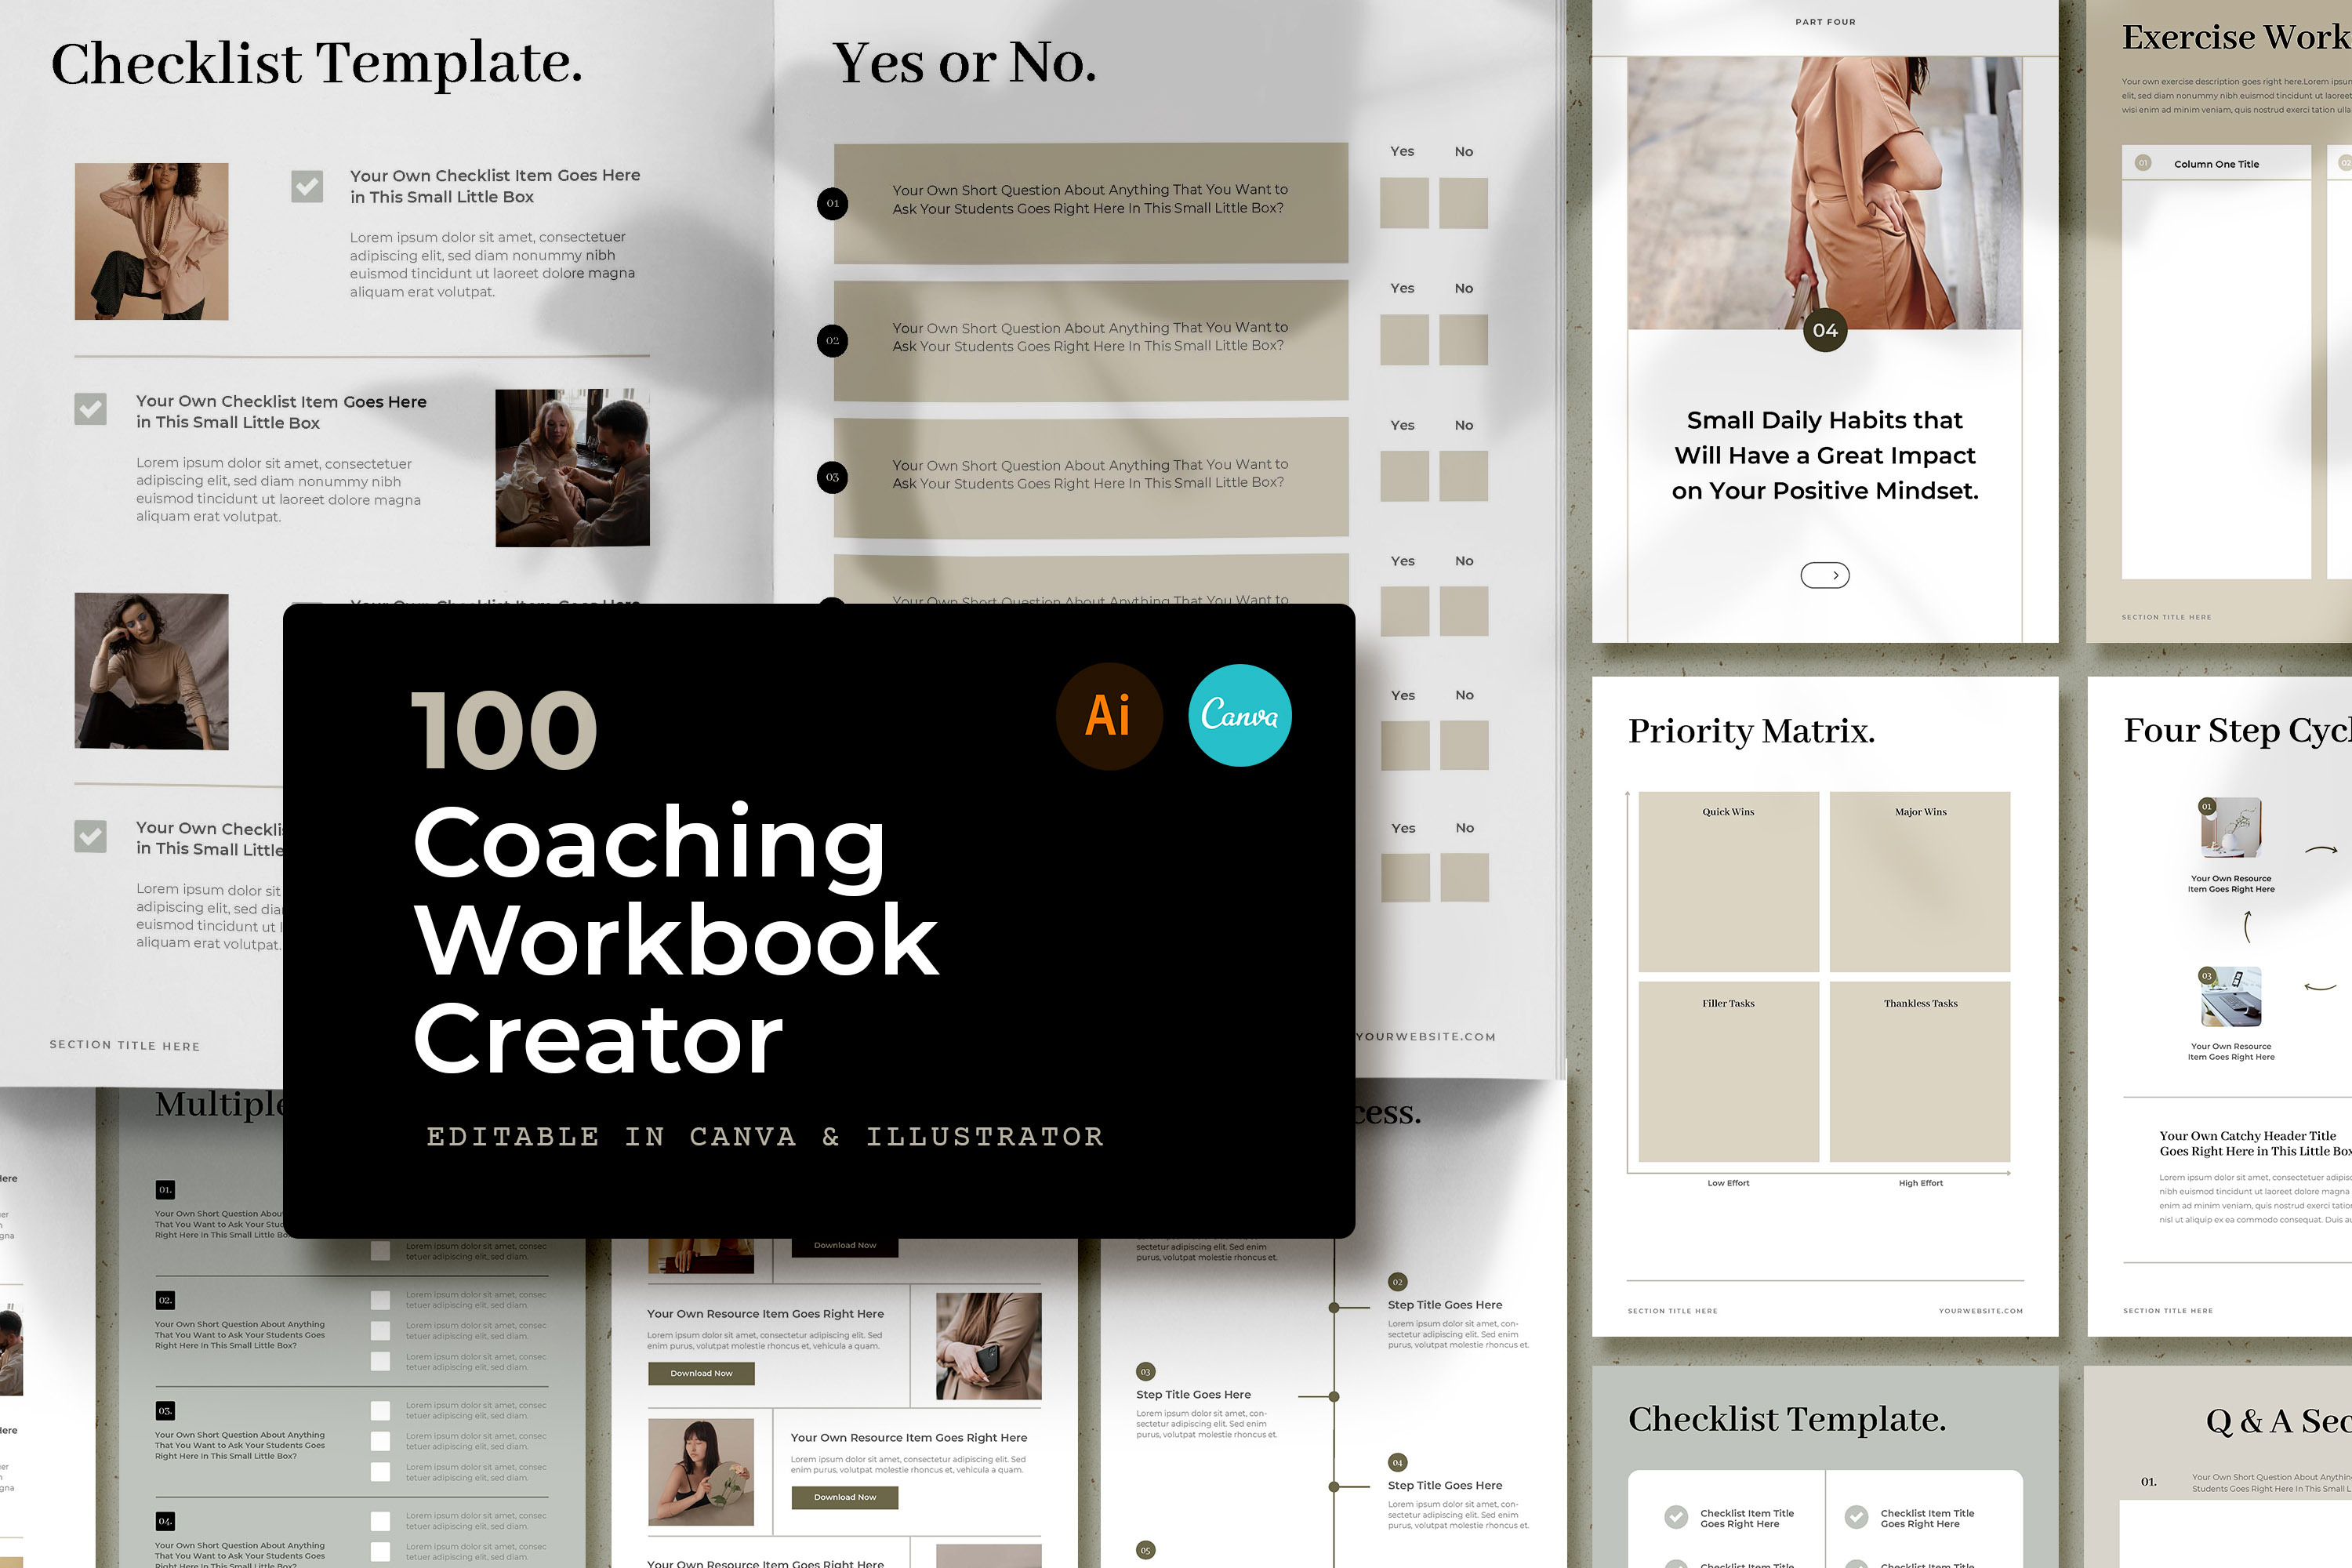This screenshot has width=2352, height=1568.
Task: Click Download Now beside the dark-haired woman photo
Action: (845, 1497)
